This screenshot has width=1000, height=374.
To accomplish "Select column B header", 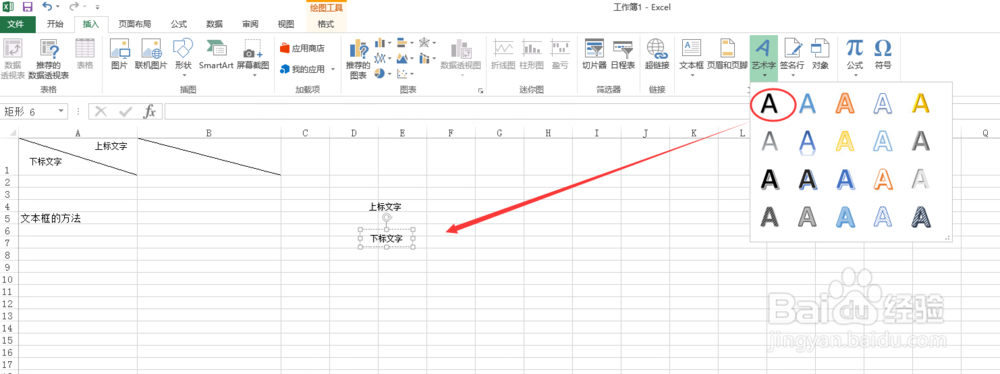I will [209, 133].
